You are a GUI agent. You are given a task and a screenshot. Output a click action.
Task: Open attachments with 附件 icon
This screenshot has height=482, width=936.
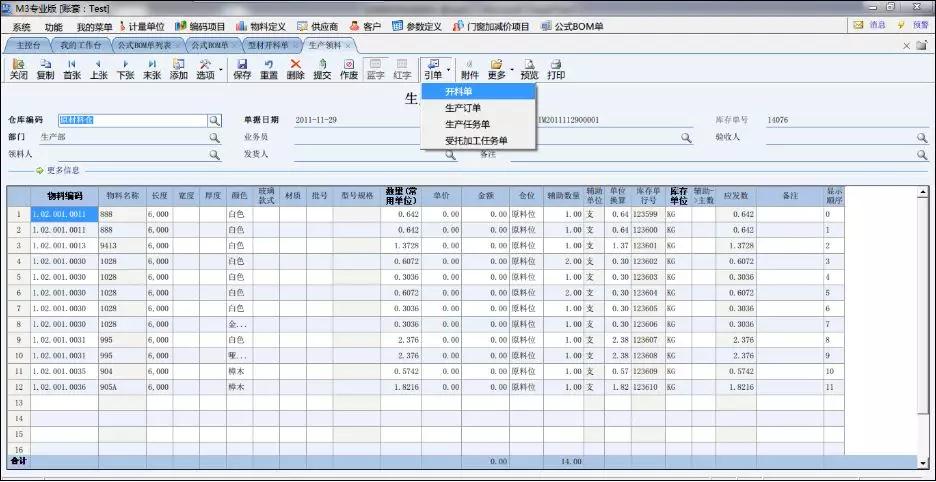tap(470, 70)
